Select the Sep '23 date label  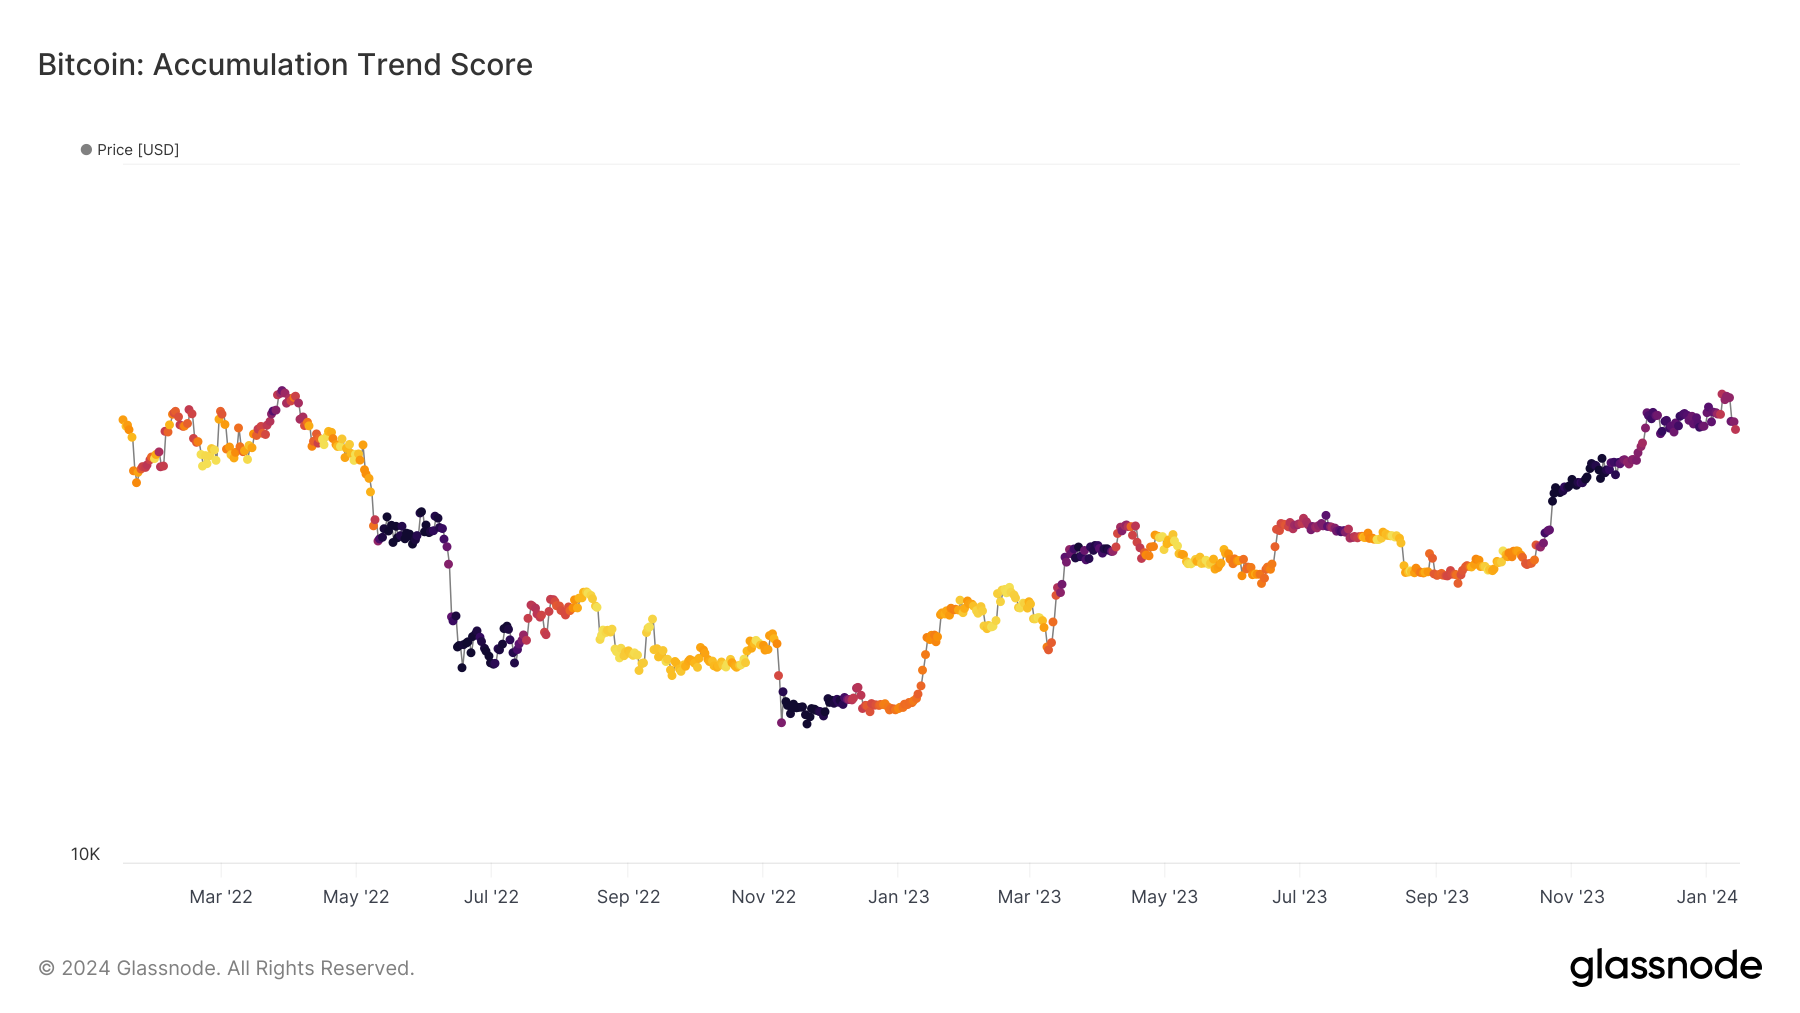pyautogui.click(x=1436, y=897)
